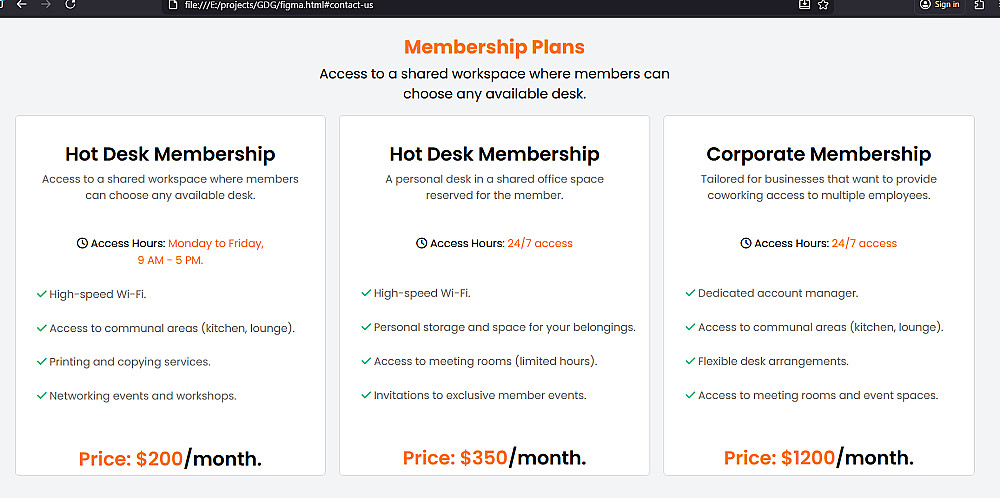Click checkmark next to Dedicated account manager

pos(690,293)
